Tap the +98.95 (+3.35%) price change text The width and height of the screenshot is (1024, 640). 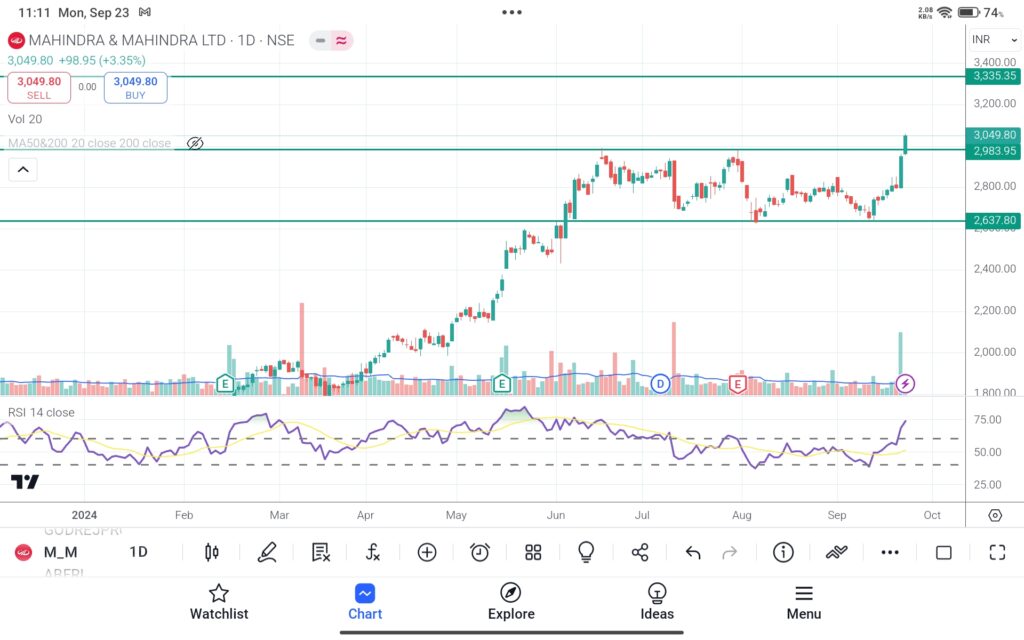tap(102, 61)
